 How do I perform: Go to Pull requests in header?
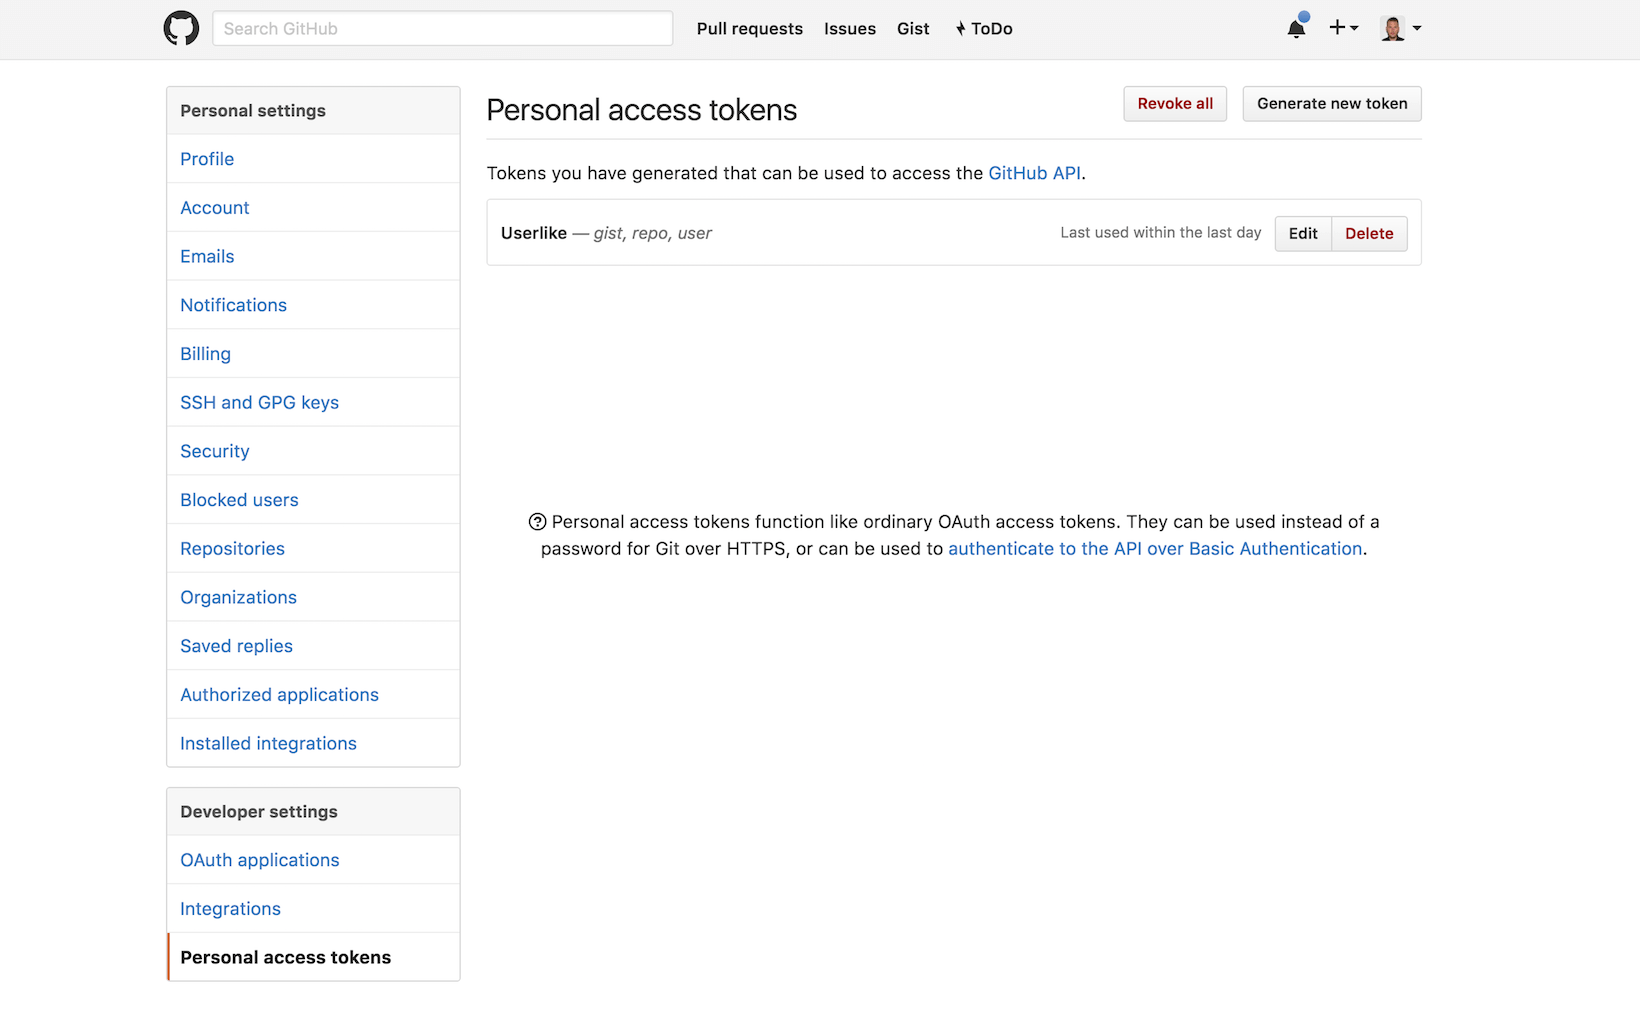(x=749, y=29)
